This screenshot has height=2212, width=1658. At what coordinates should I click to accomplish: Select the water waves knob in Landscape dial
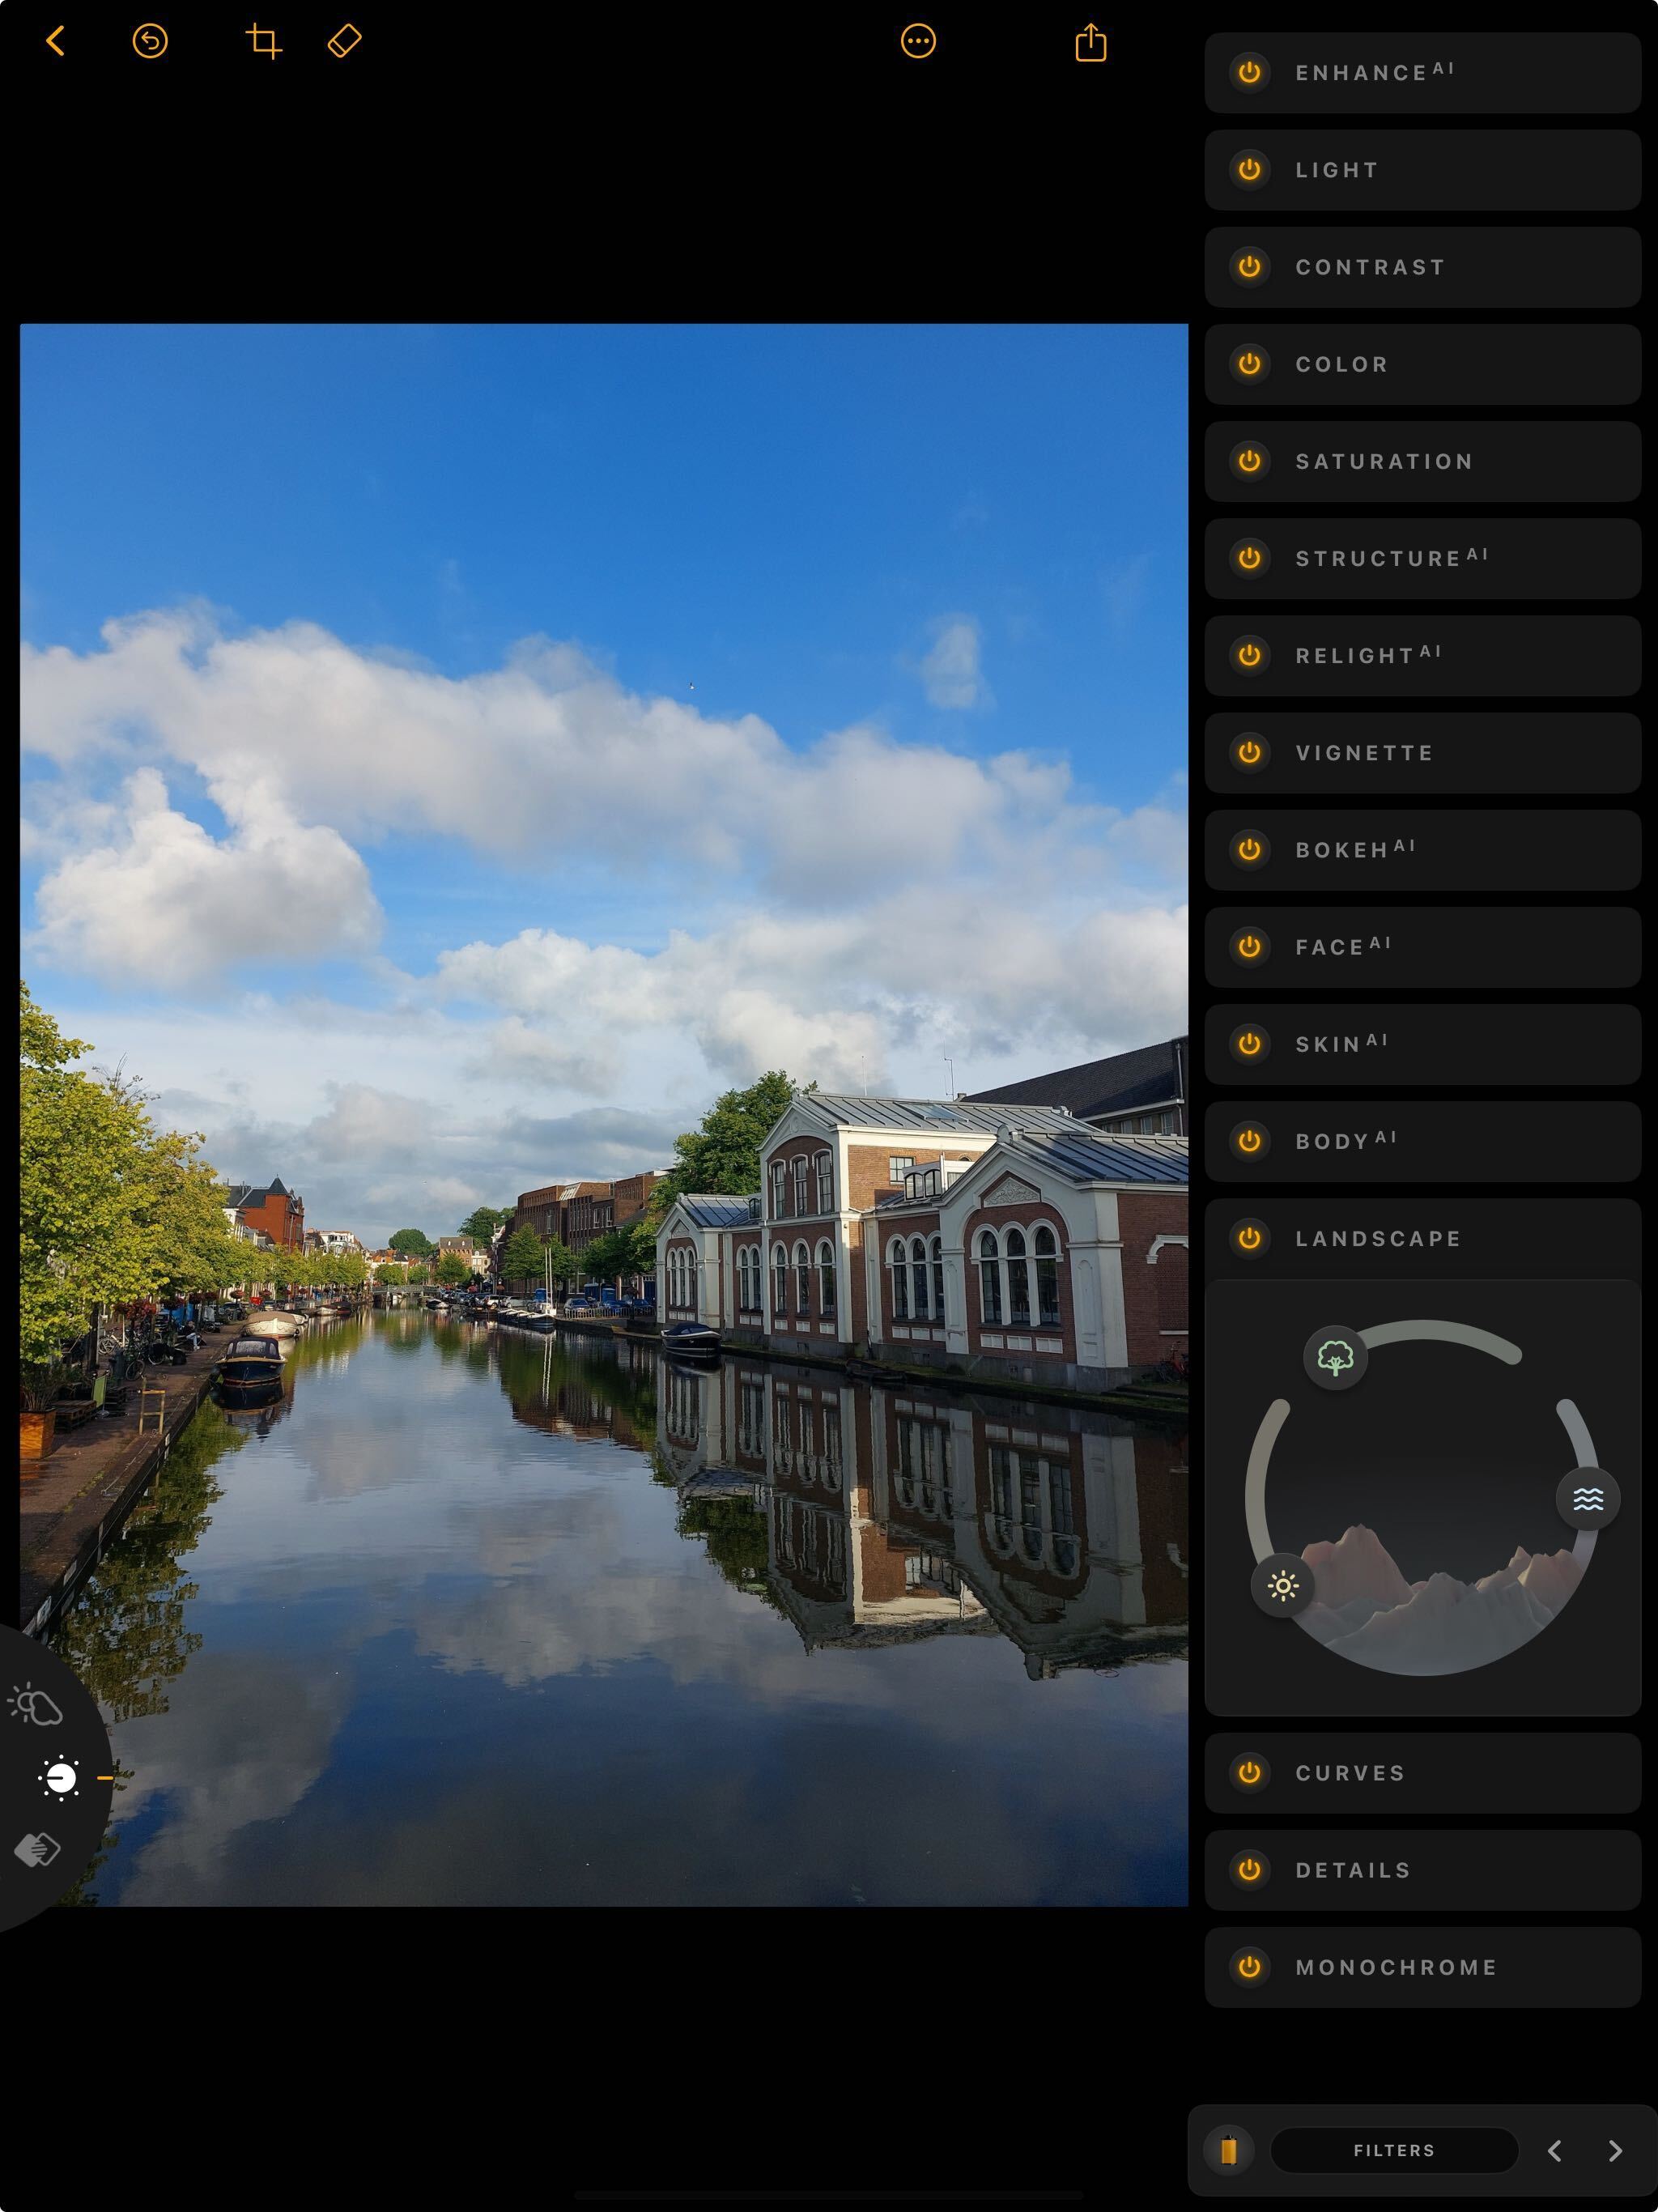[1587, 1498]
